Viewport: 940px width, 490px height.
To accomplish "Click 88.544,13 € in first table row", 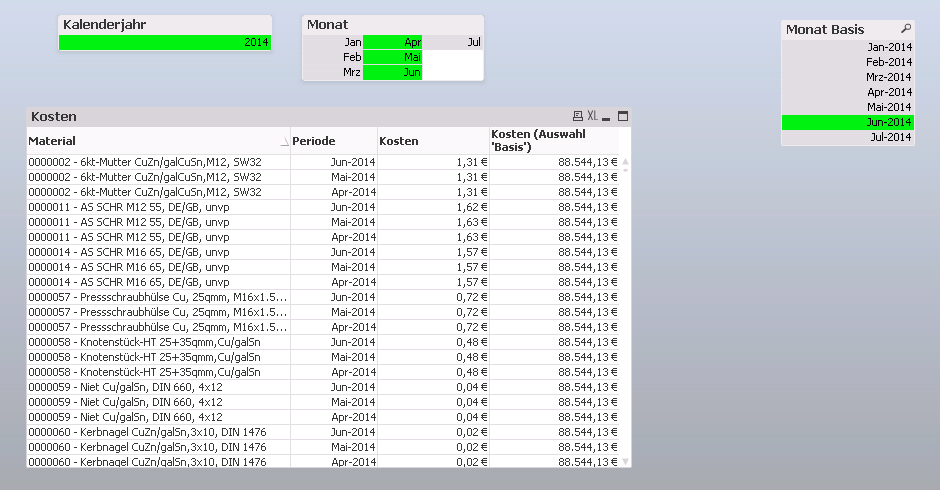I will click(554, 162).
